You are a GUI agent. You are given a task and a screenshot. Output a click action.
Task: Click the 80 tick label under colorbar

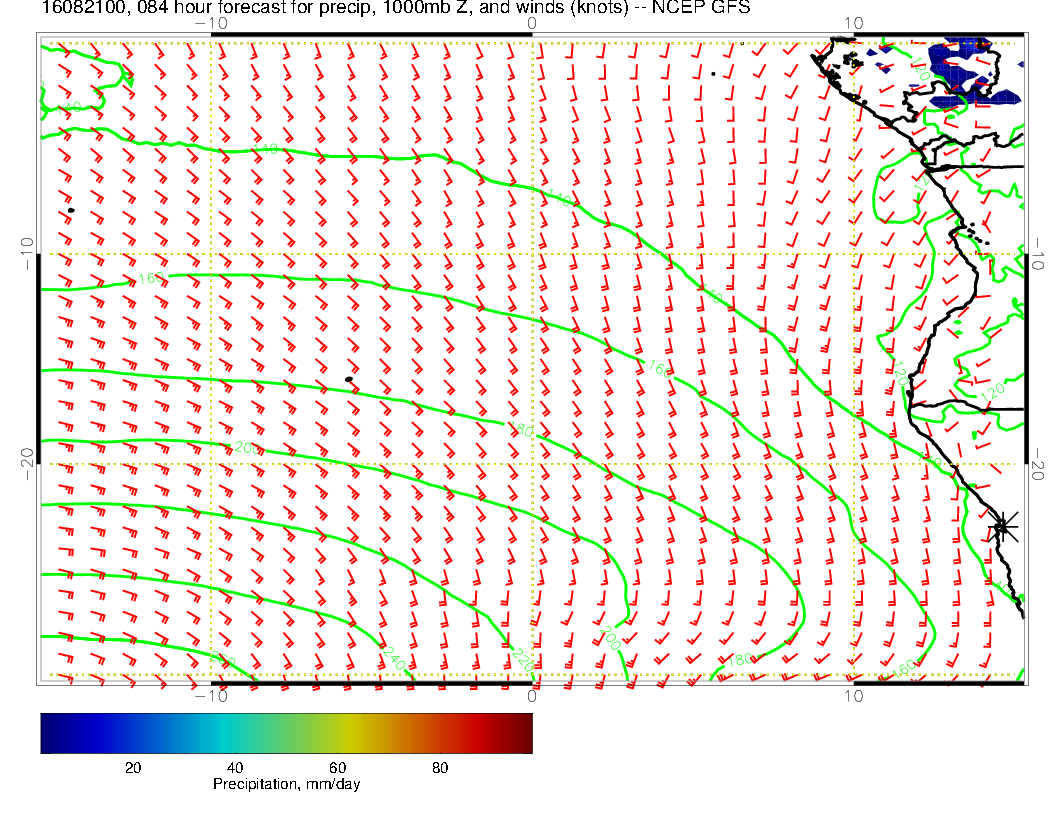439,767
